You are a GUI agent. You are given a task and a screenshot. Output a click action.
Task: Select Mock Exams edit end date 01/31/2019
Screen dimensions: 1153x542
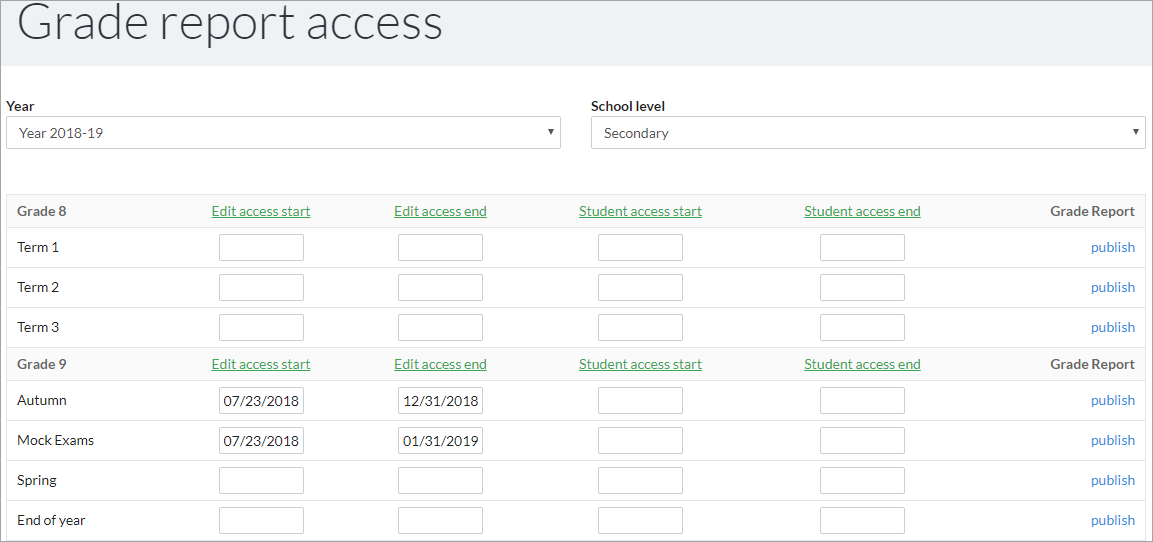(x=440, y=441)
